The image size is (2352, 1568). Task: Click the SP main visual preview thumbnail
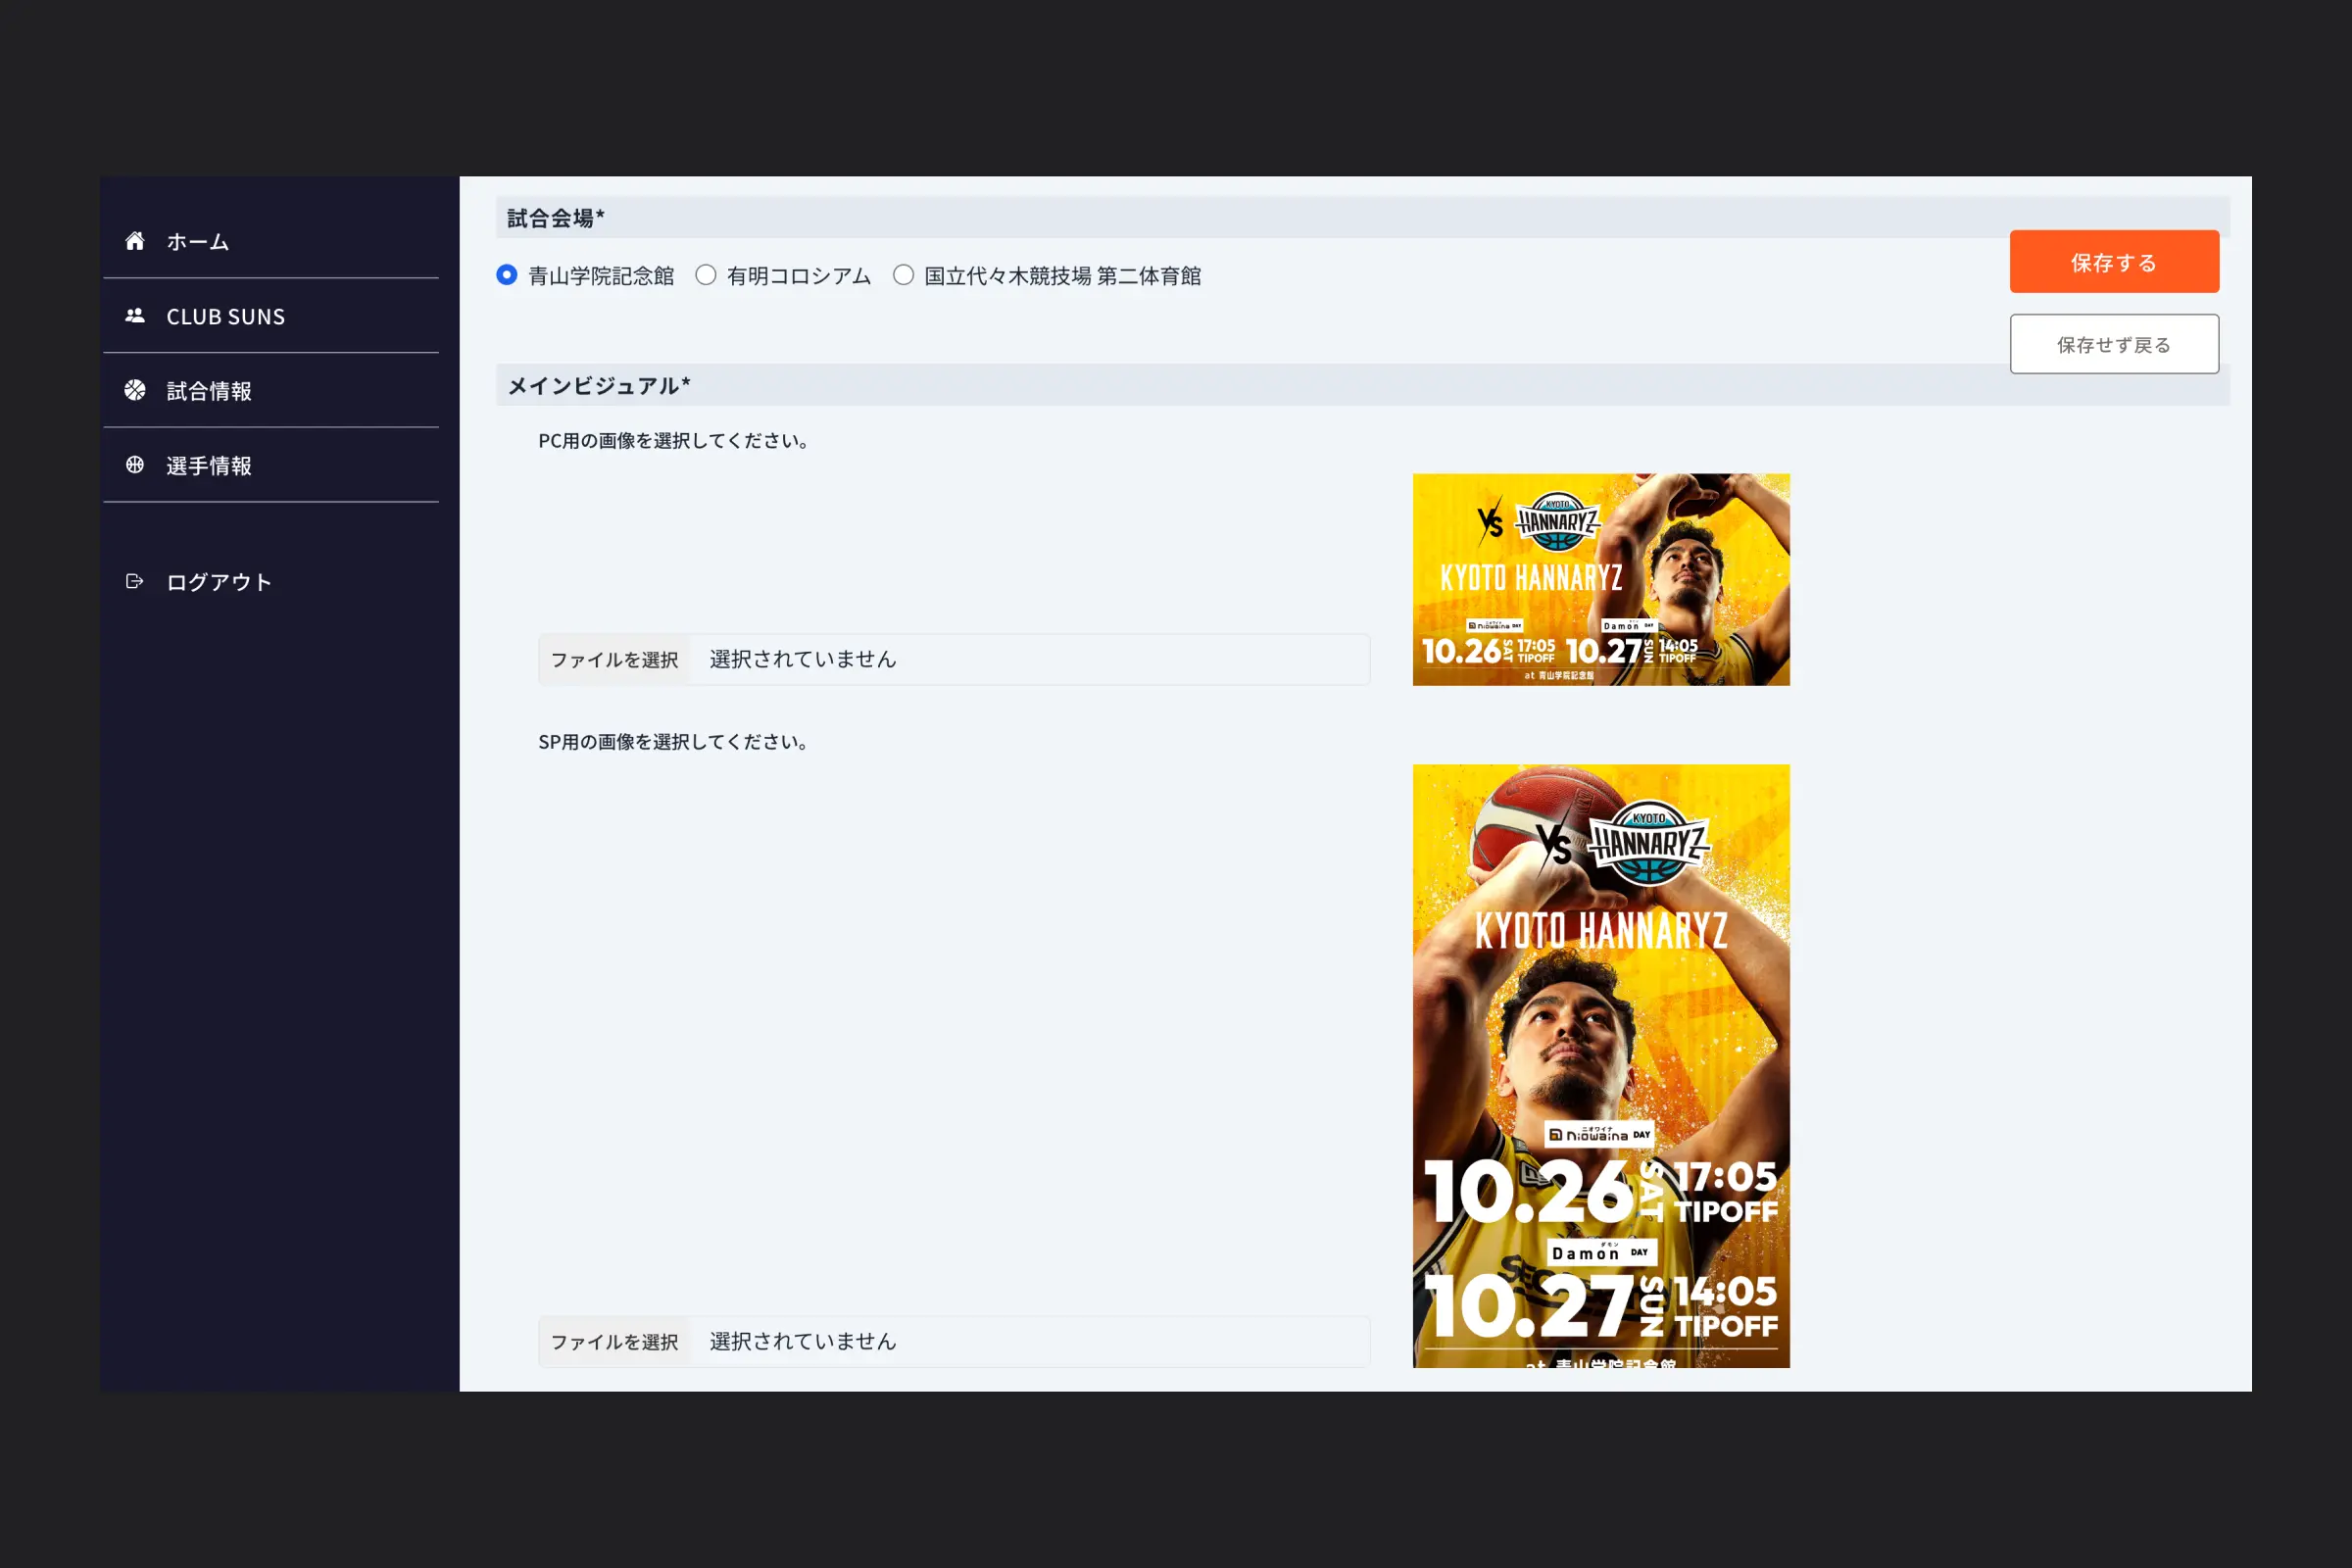point(1601,1066)
